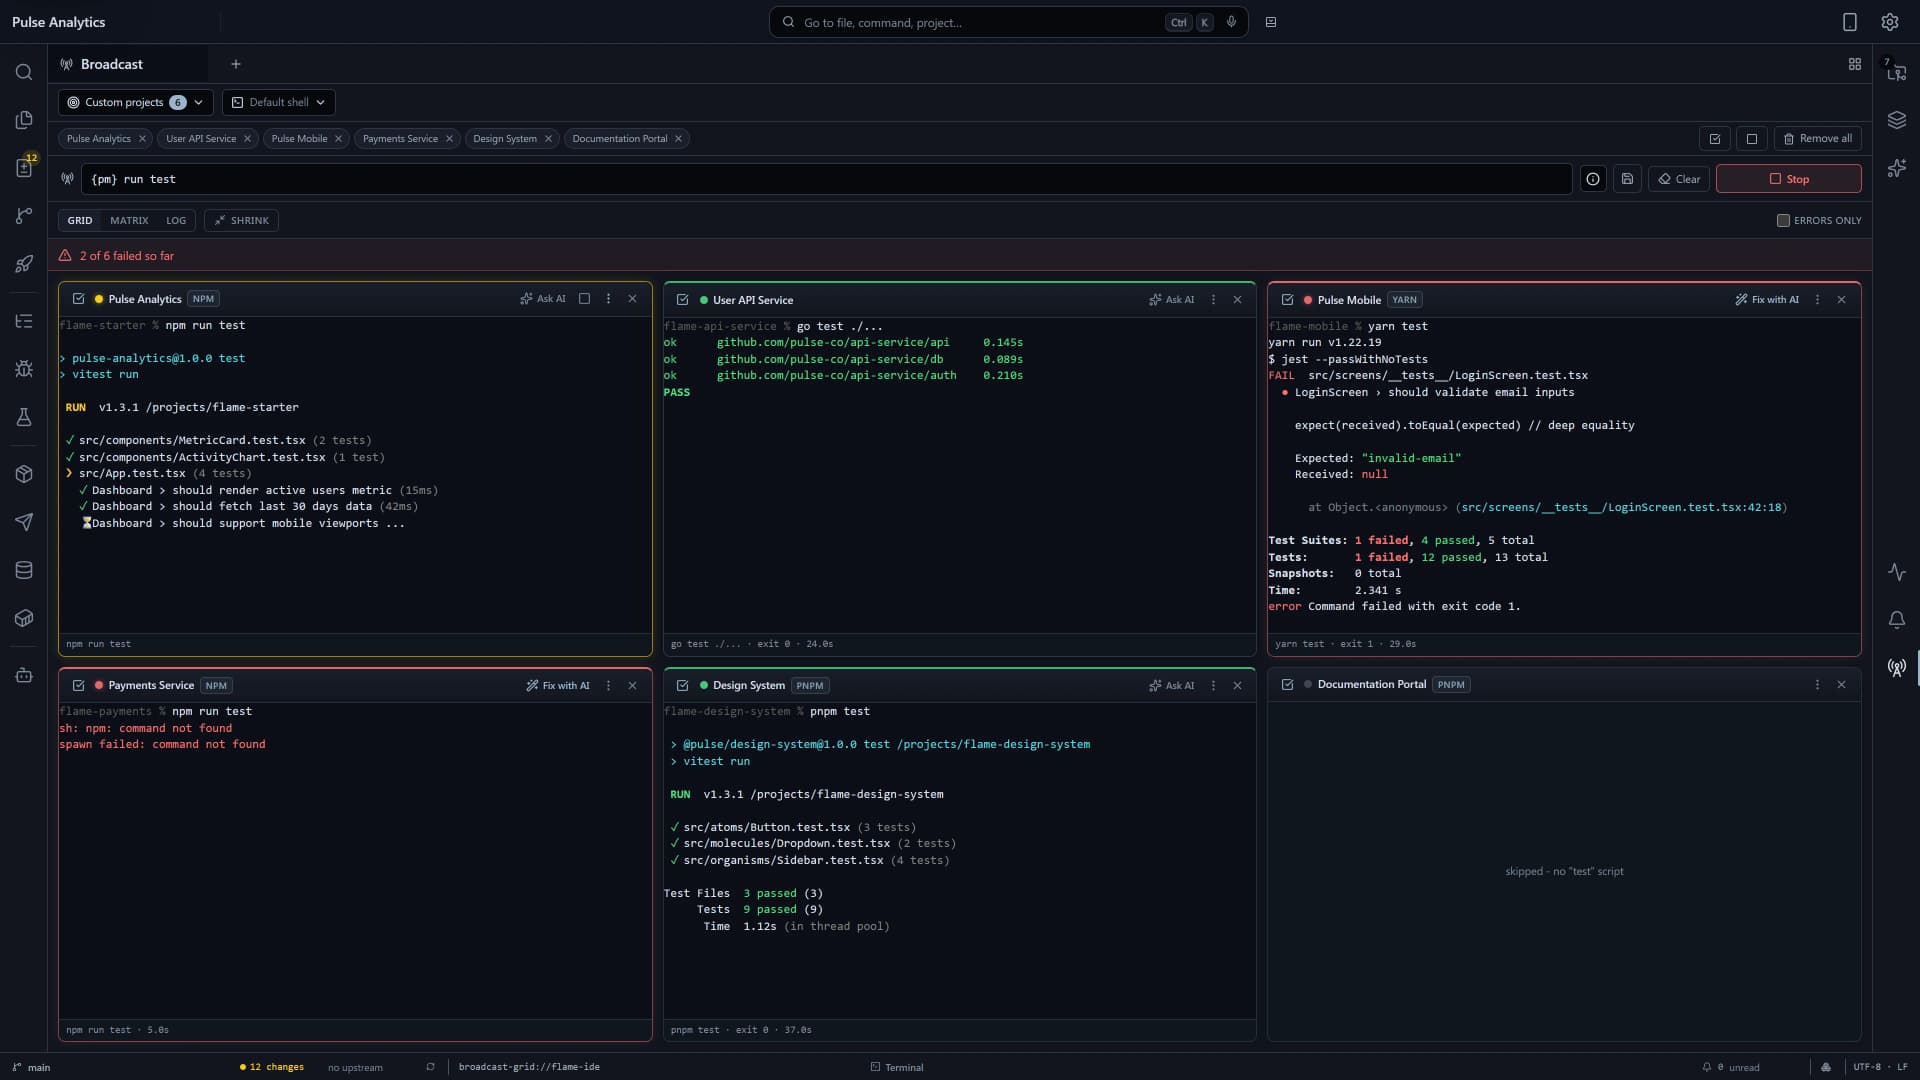This screenshot has width=1920, height=1080.
Task: Toggle the Payments Service pane checkbox
Action: click(78, 685)
